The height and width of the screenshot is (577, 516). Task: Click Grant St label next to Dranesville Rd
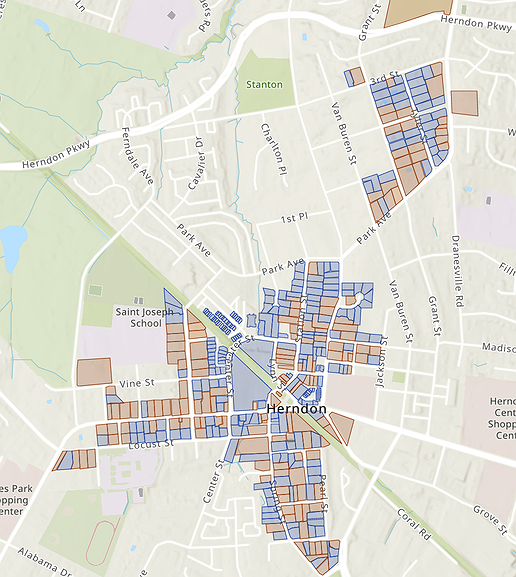click(x=434, y=316)
